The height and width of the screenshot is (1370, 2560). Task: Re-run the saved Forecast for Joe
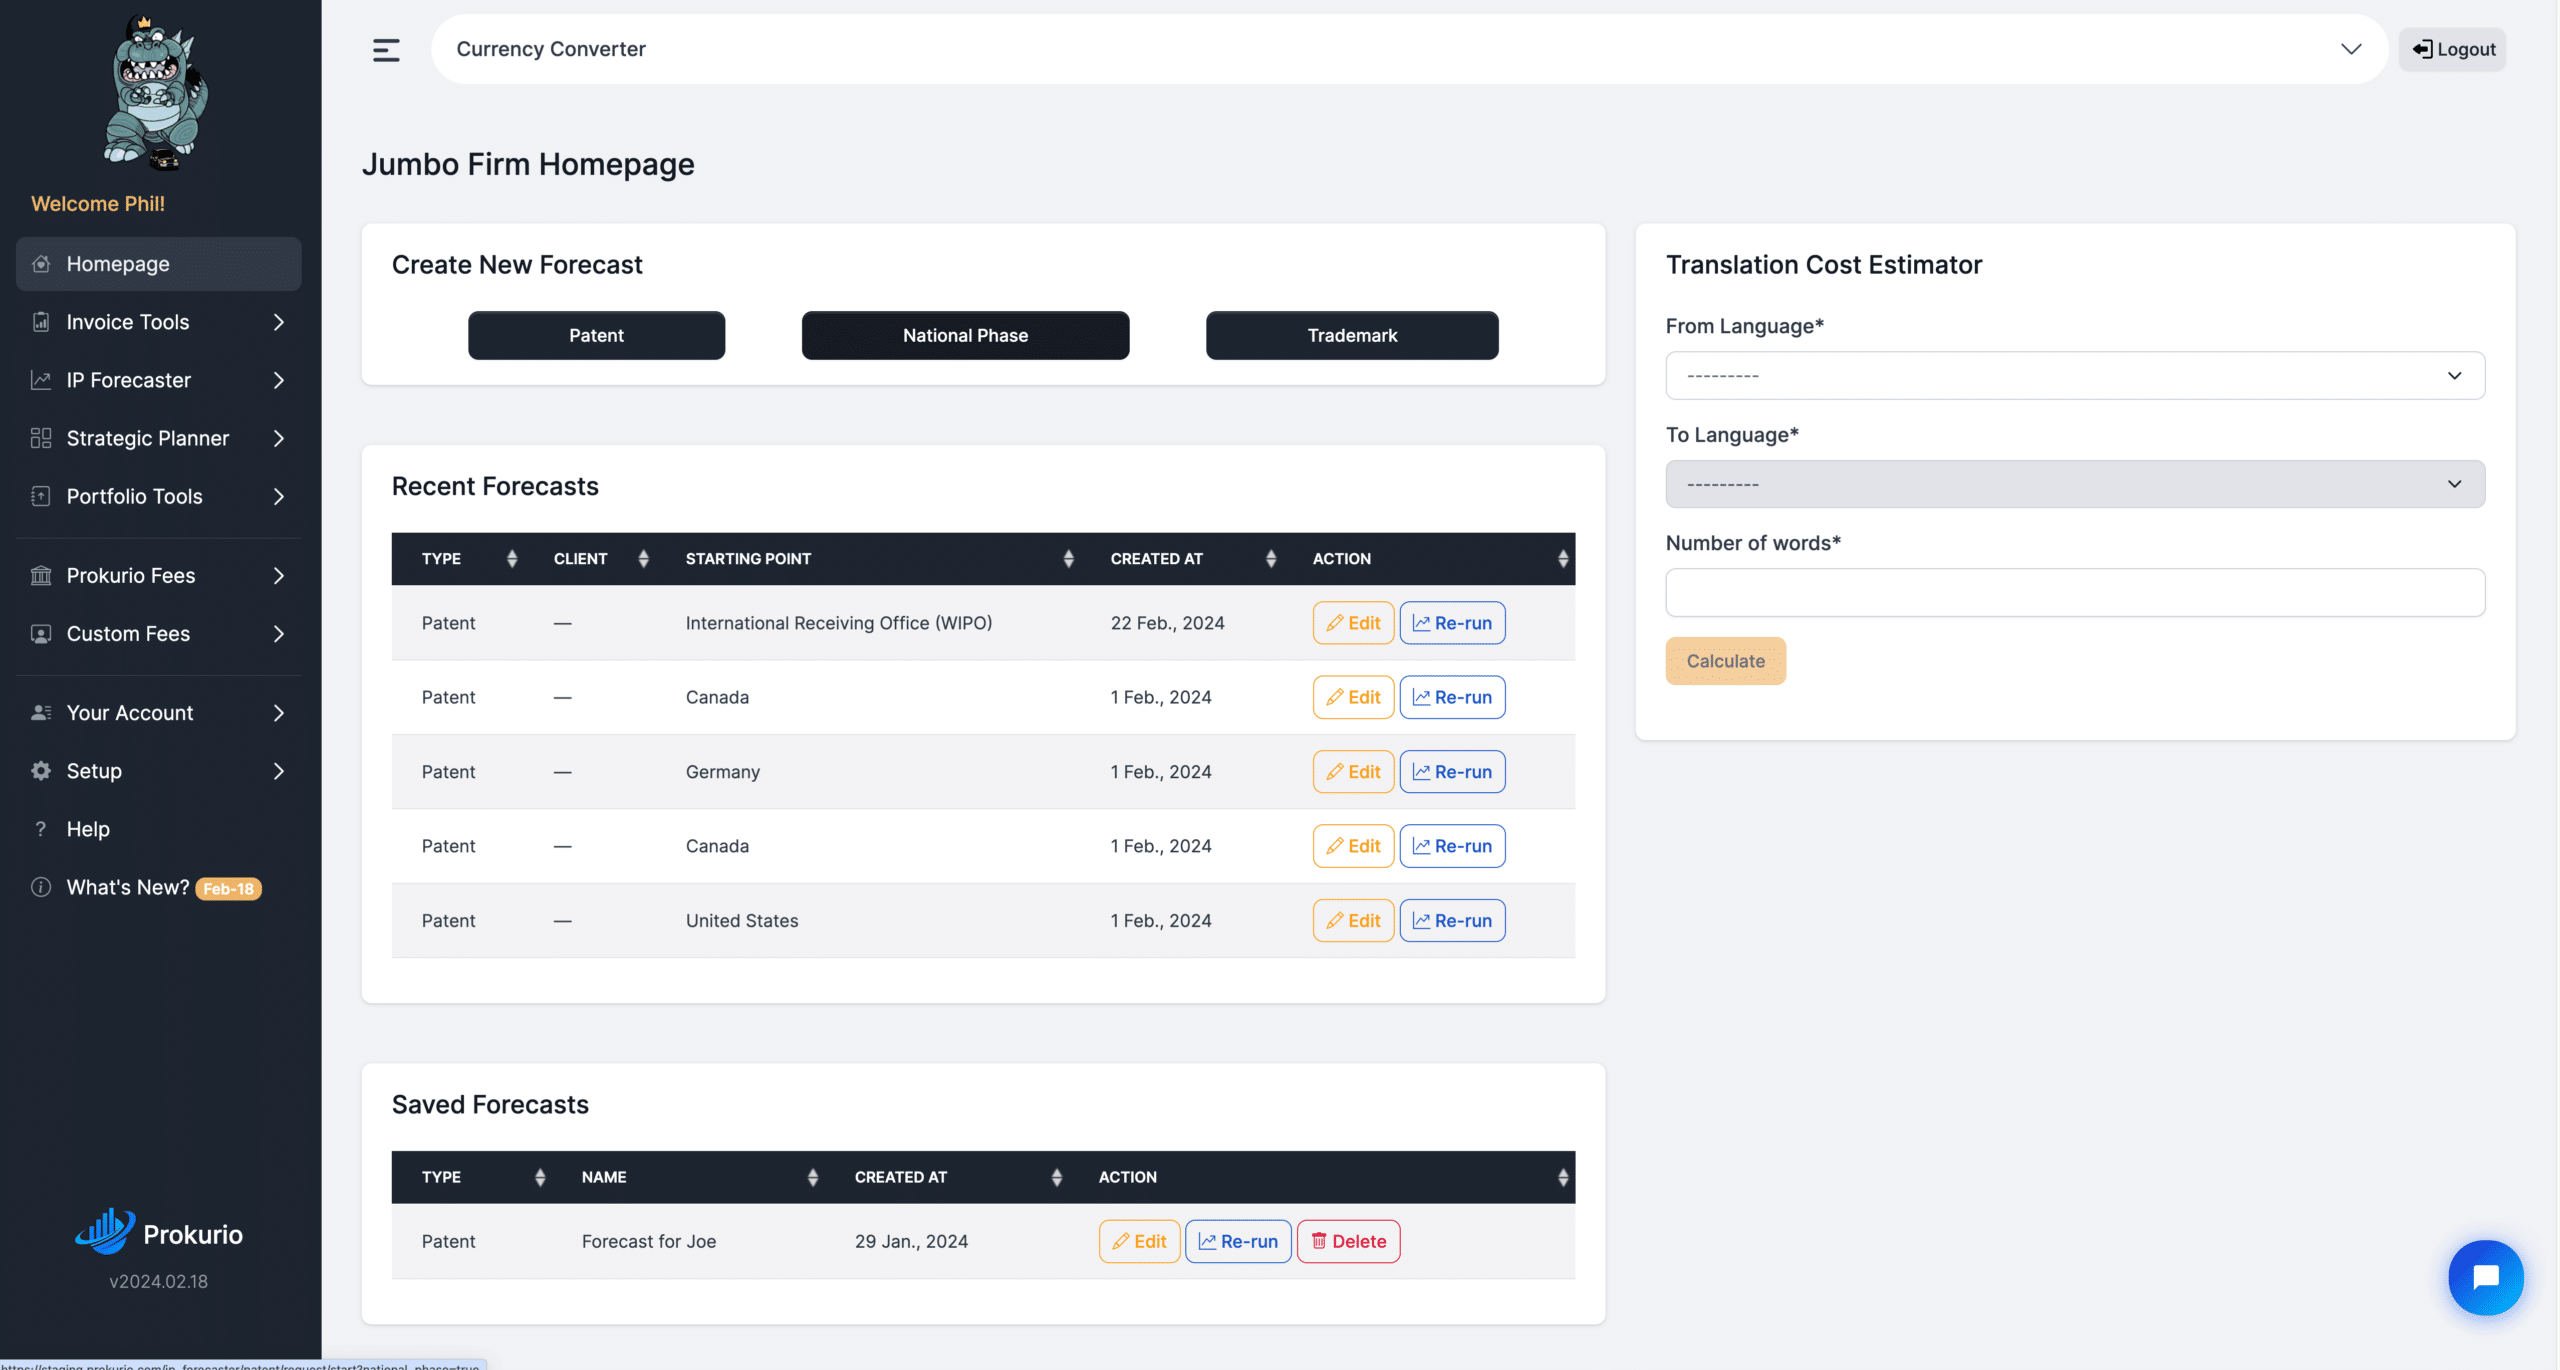click(1238, 1241)
